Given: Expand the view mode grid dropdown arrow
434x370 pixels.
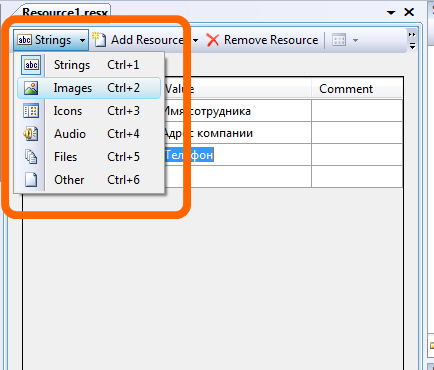Looking at the screenshot, I should point(355,40).
